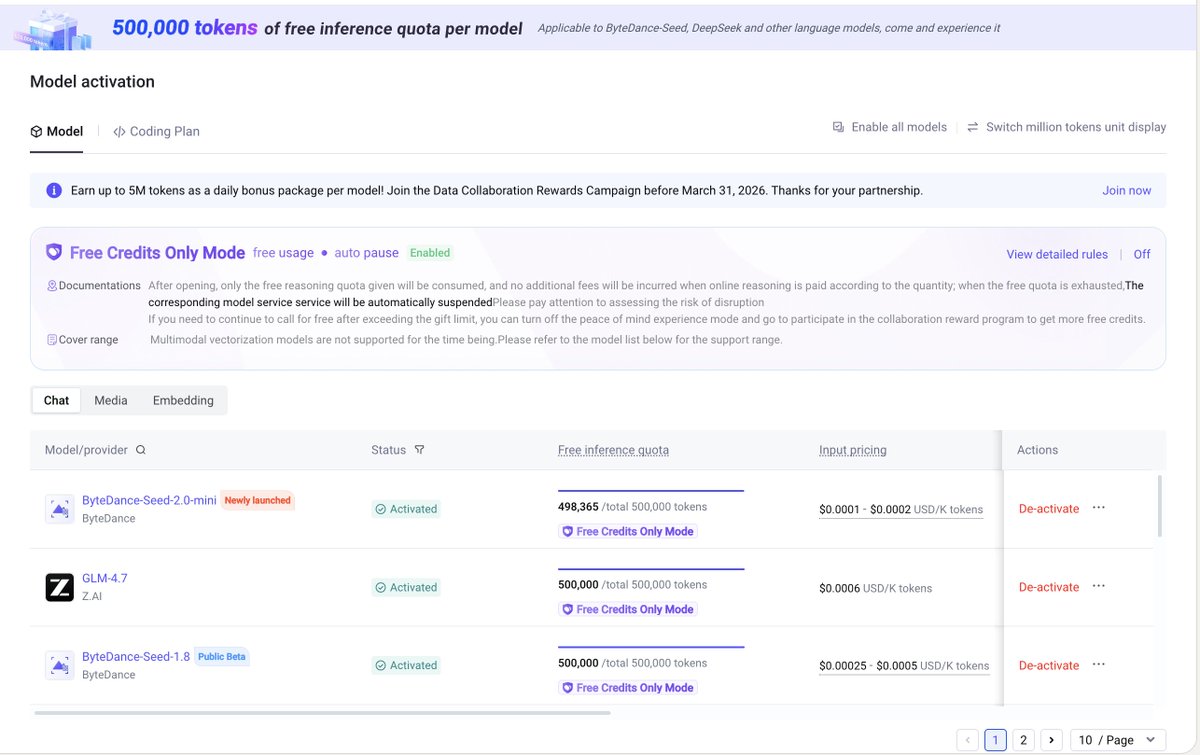Click the Documentations icon in mode panel
Viewport: 1200px width, 755px height.
(52, 286)
